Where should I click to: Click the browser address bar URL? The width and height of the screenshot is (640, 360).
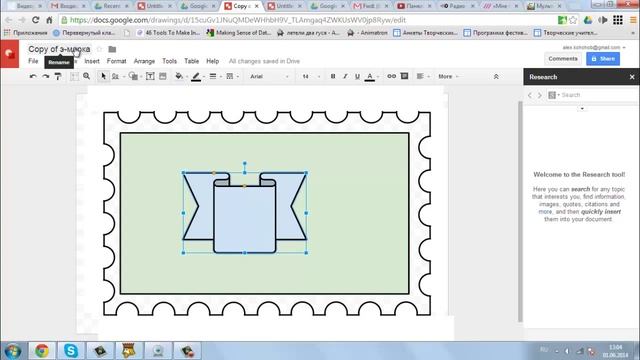[x=238, y=20]
